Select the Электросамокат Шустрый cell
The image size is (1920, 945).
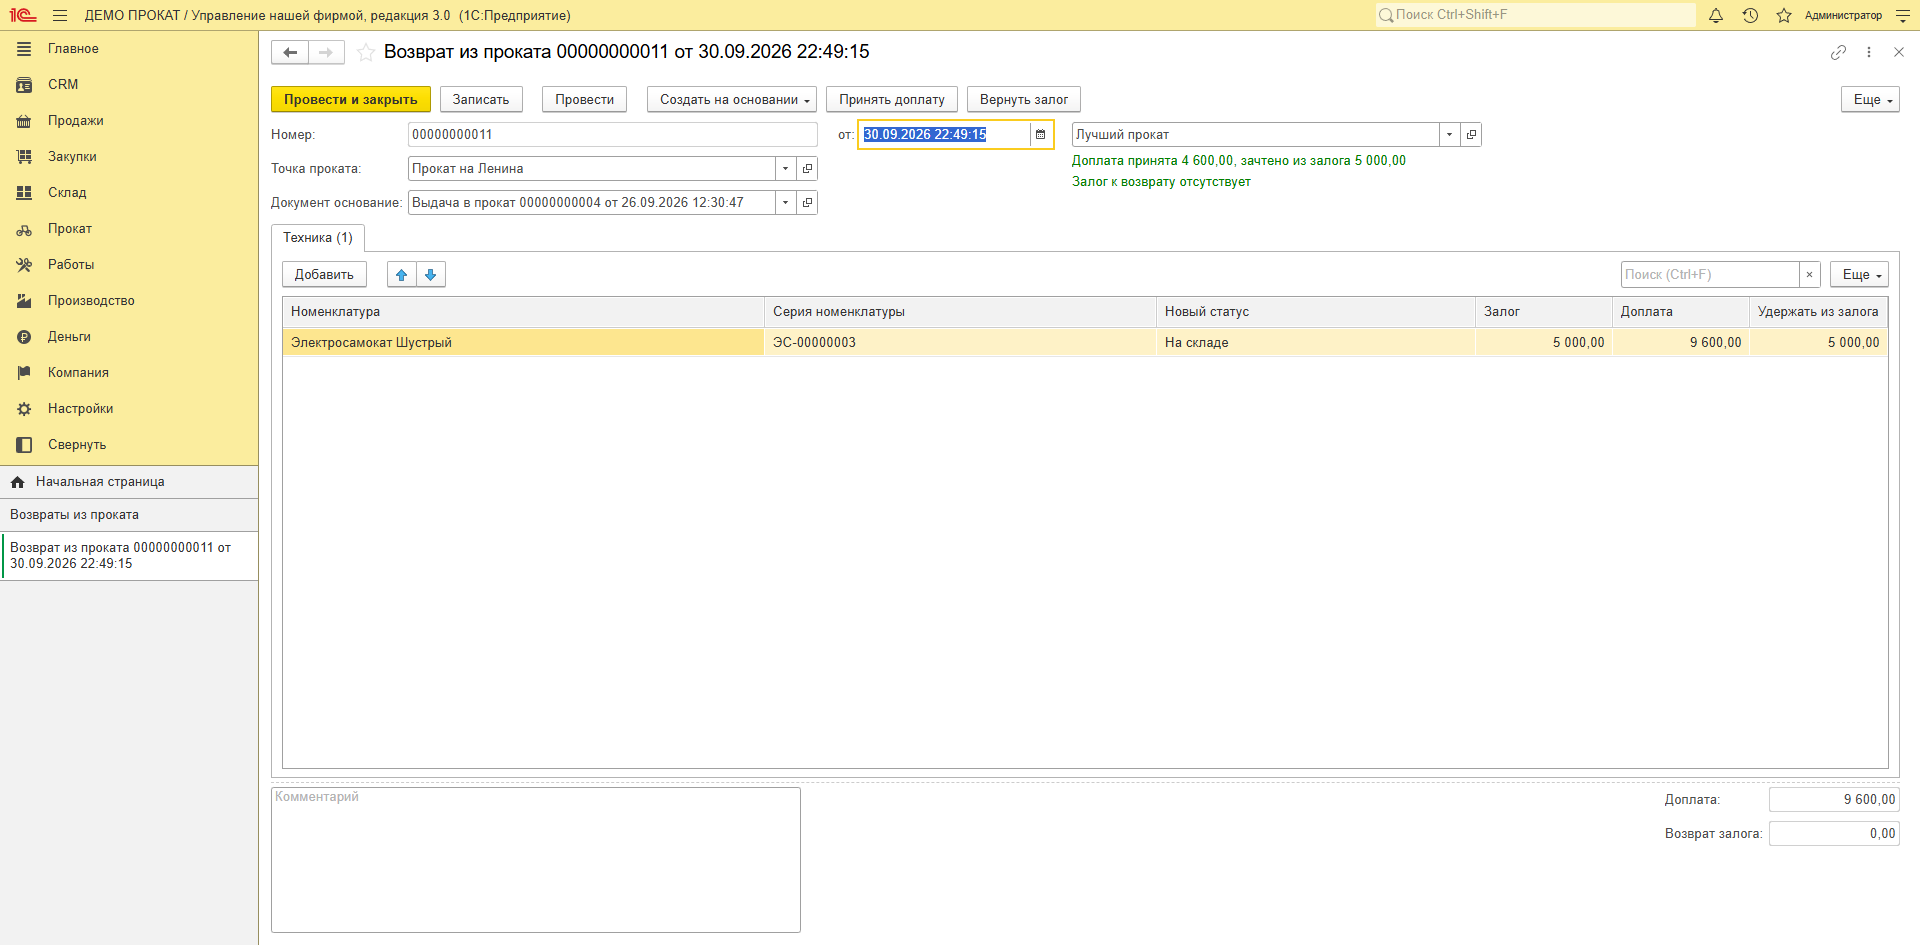click(x=524, y=342)
